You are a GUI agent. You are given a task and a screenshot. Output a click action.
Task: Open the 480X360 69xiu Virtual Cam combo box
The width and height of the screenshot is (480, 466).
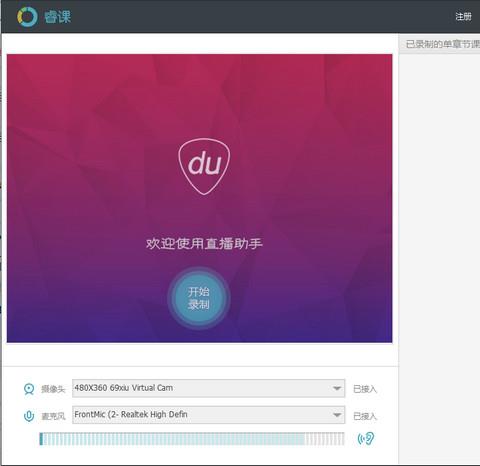[209, 388]
